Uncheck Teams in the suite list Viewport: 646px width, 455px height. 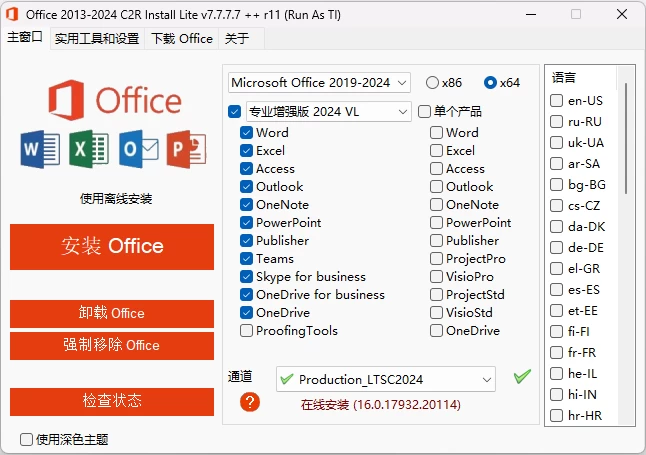(247, 258)
